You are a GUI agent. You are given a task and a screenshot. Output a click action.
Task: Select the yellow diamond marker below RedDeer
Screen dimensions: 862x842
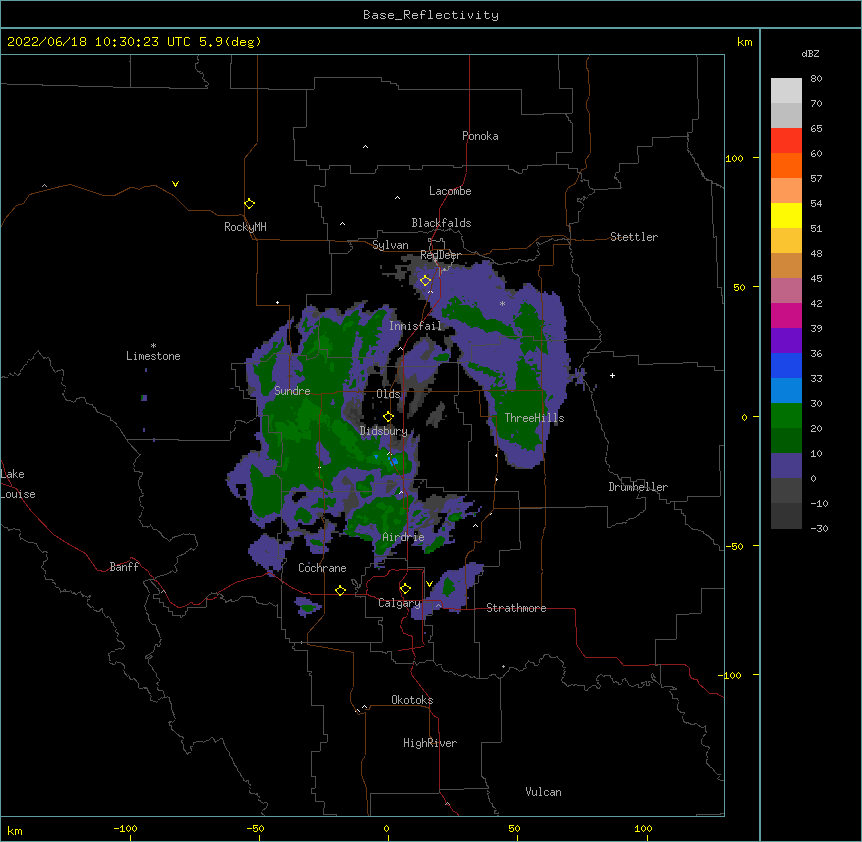[x=426, y=281]
